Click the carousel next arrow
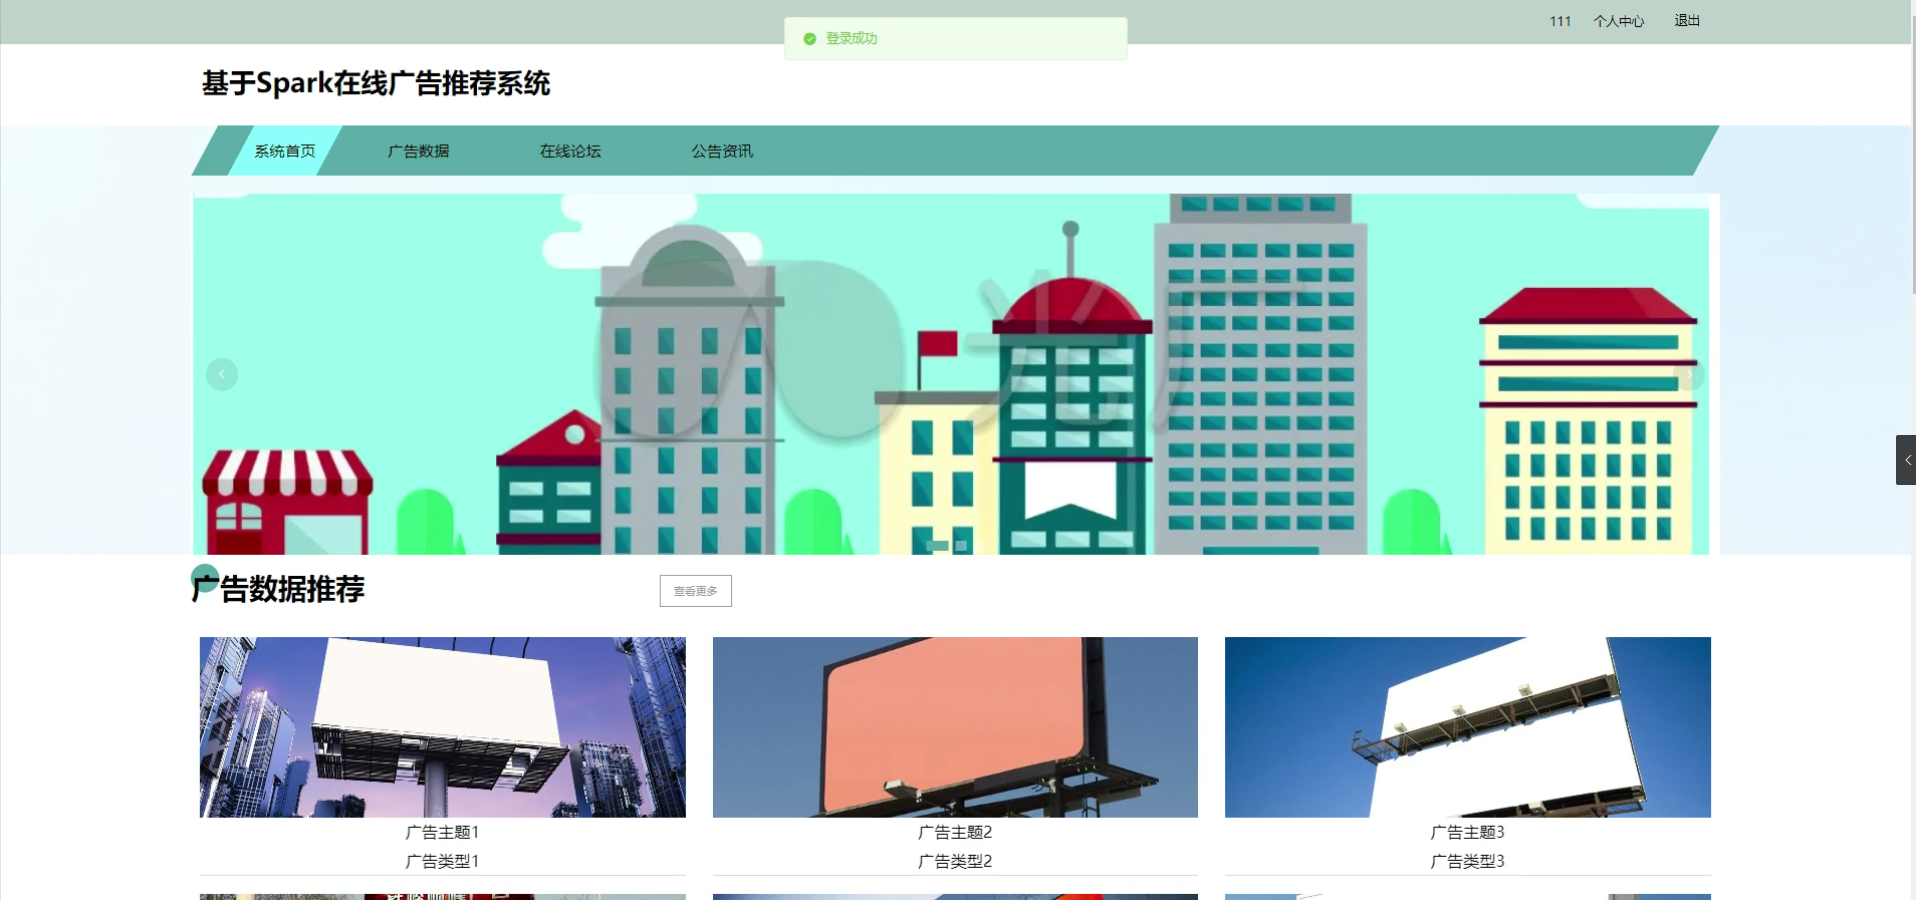1916x900 pixels. point(1689,375)
